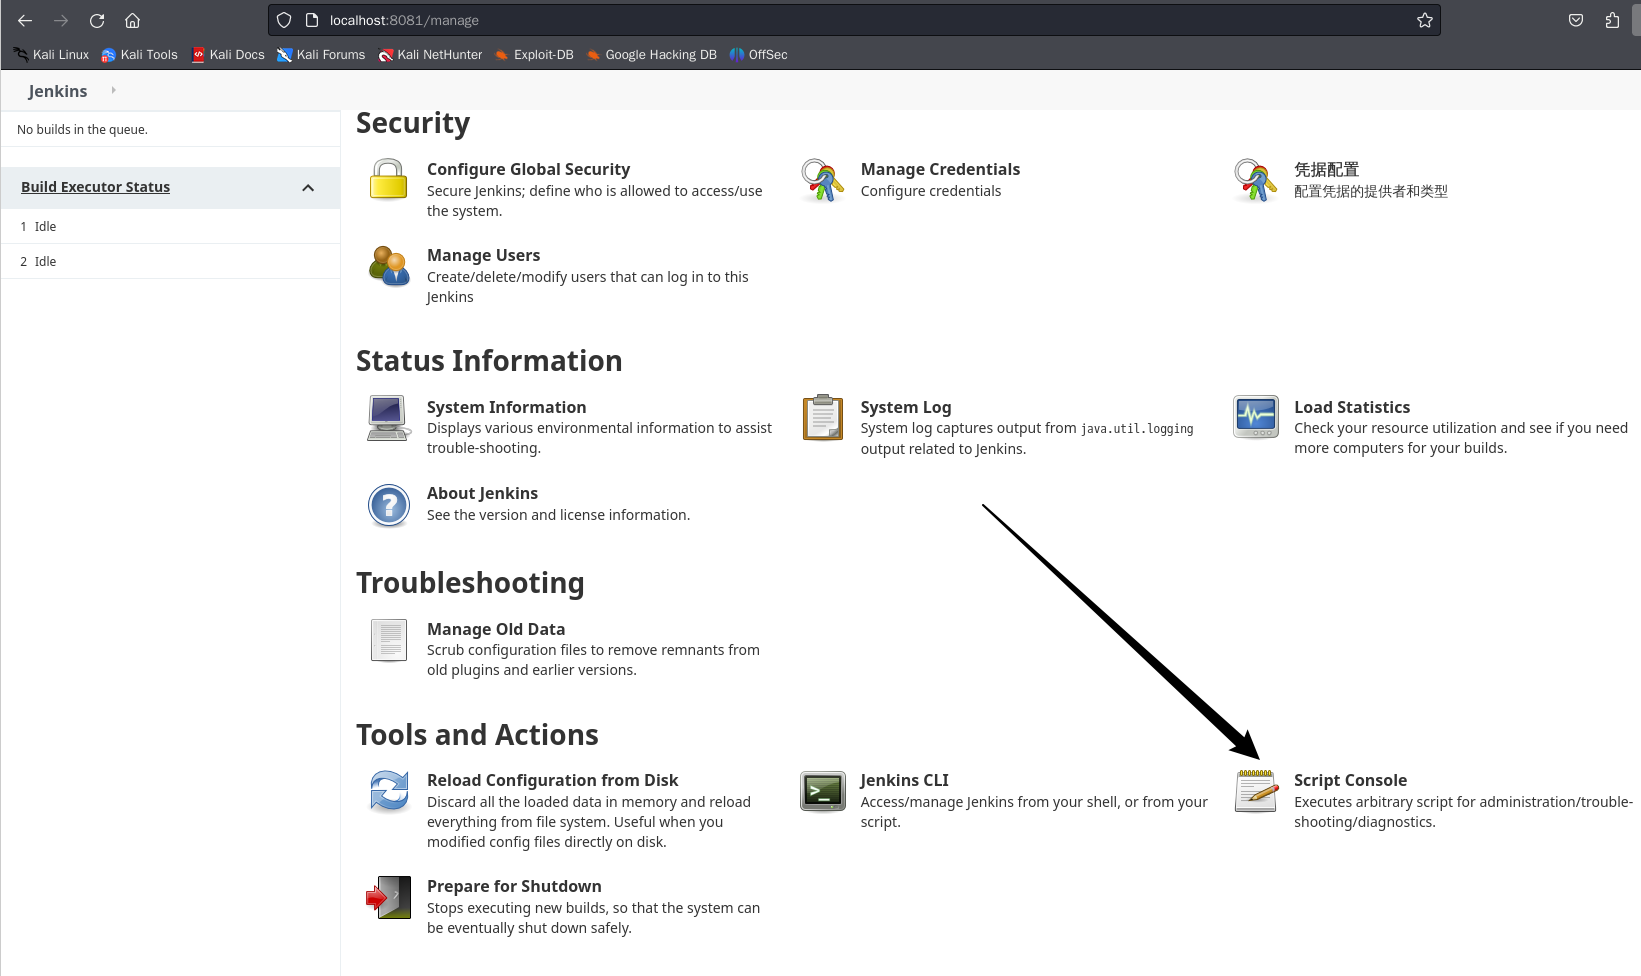Click the Jenkins CLI terminal icon
Screen dimensions: 1641x976
[823, 792]
